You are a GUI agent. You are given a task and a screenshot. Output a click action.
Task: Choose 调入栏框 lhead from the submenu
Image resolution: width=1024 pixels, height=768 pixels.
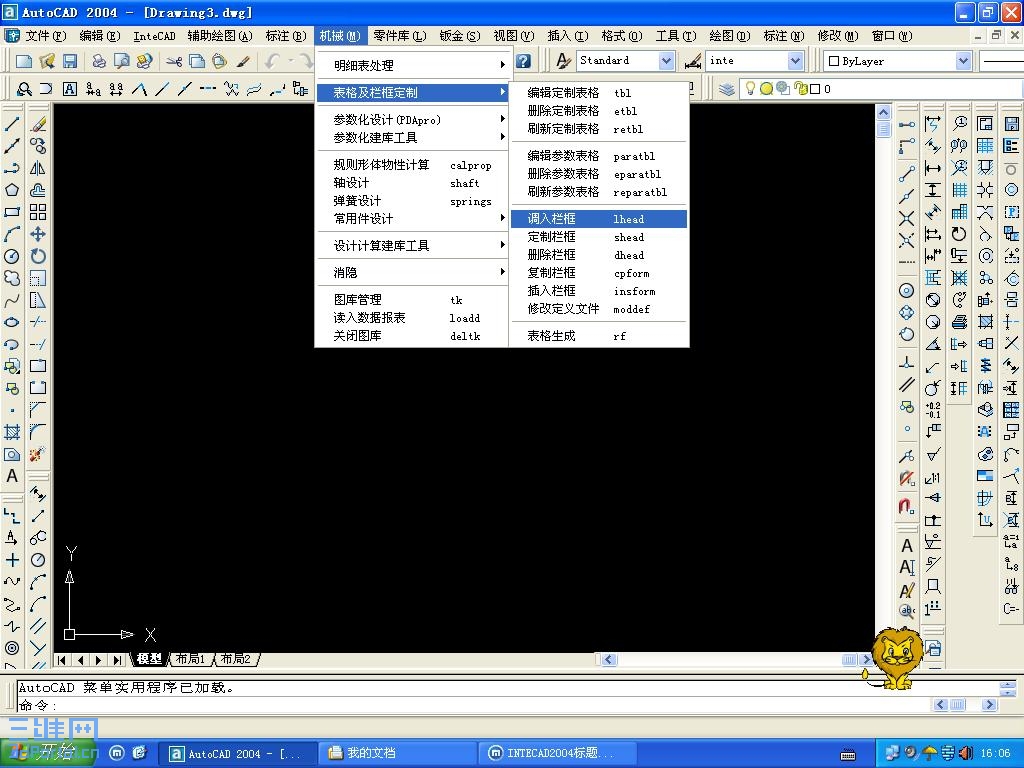pyautogui.click(x=599, y=219)
